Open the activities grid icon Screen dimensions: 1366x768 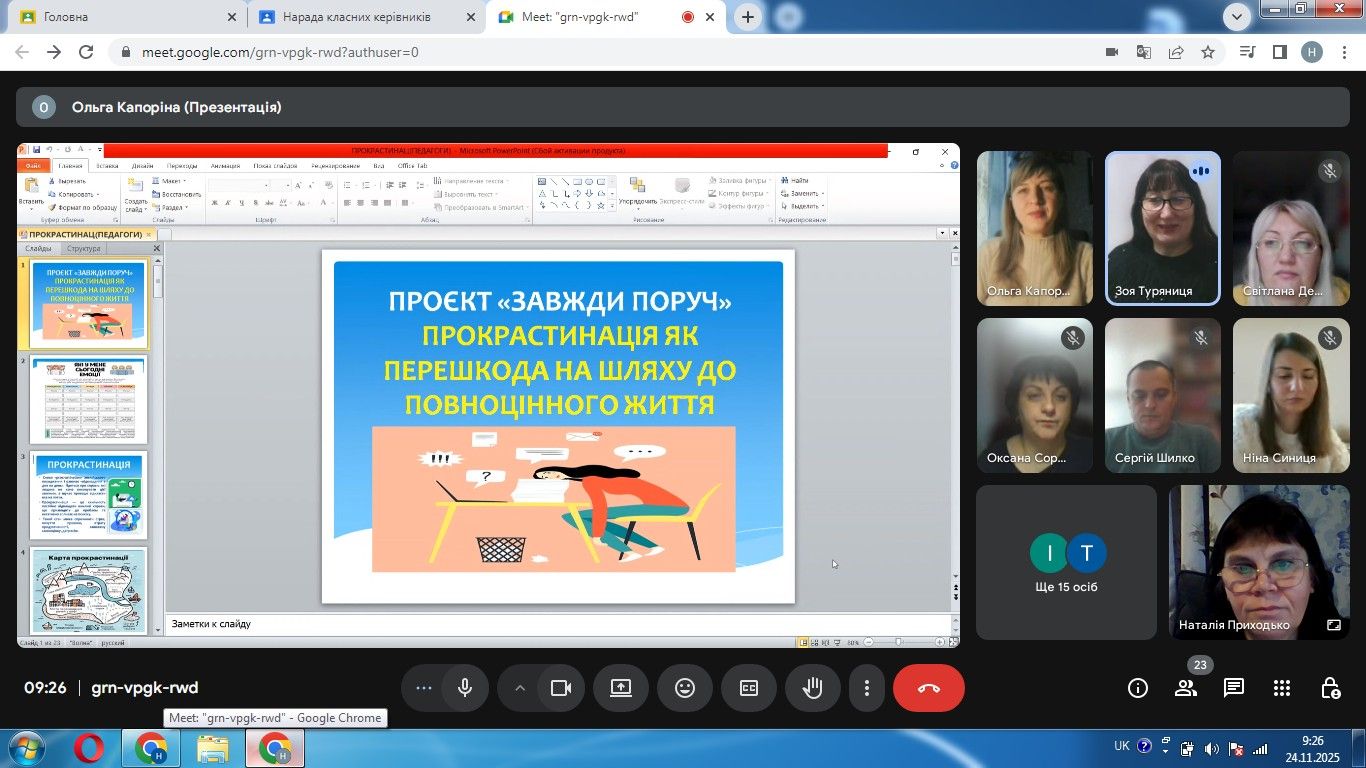[1282, 688]
